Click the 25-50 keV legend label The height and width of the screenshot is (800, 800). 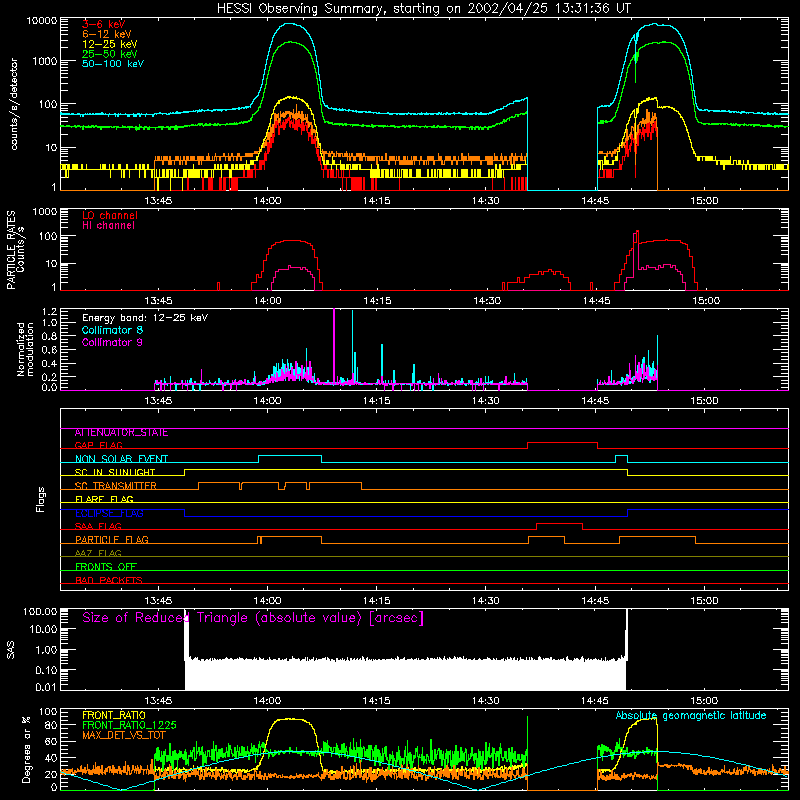pos(110,54)
